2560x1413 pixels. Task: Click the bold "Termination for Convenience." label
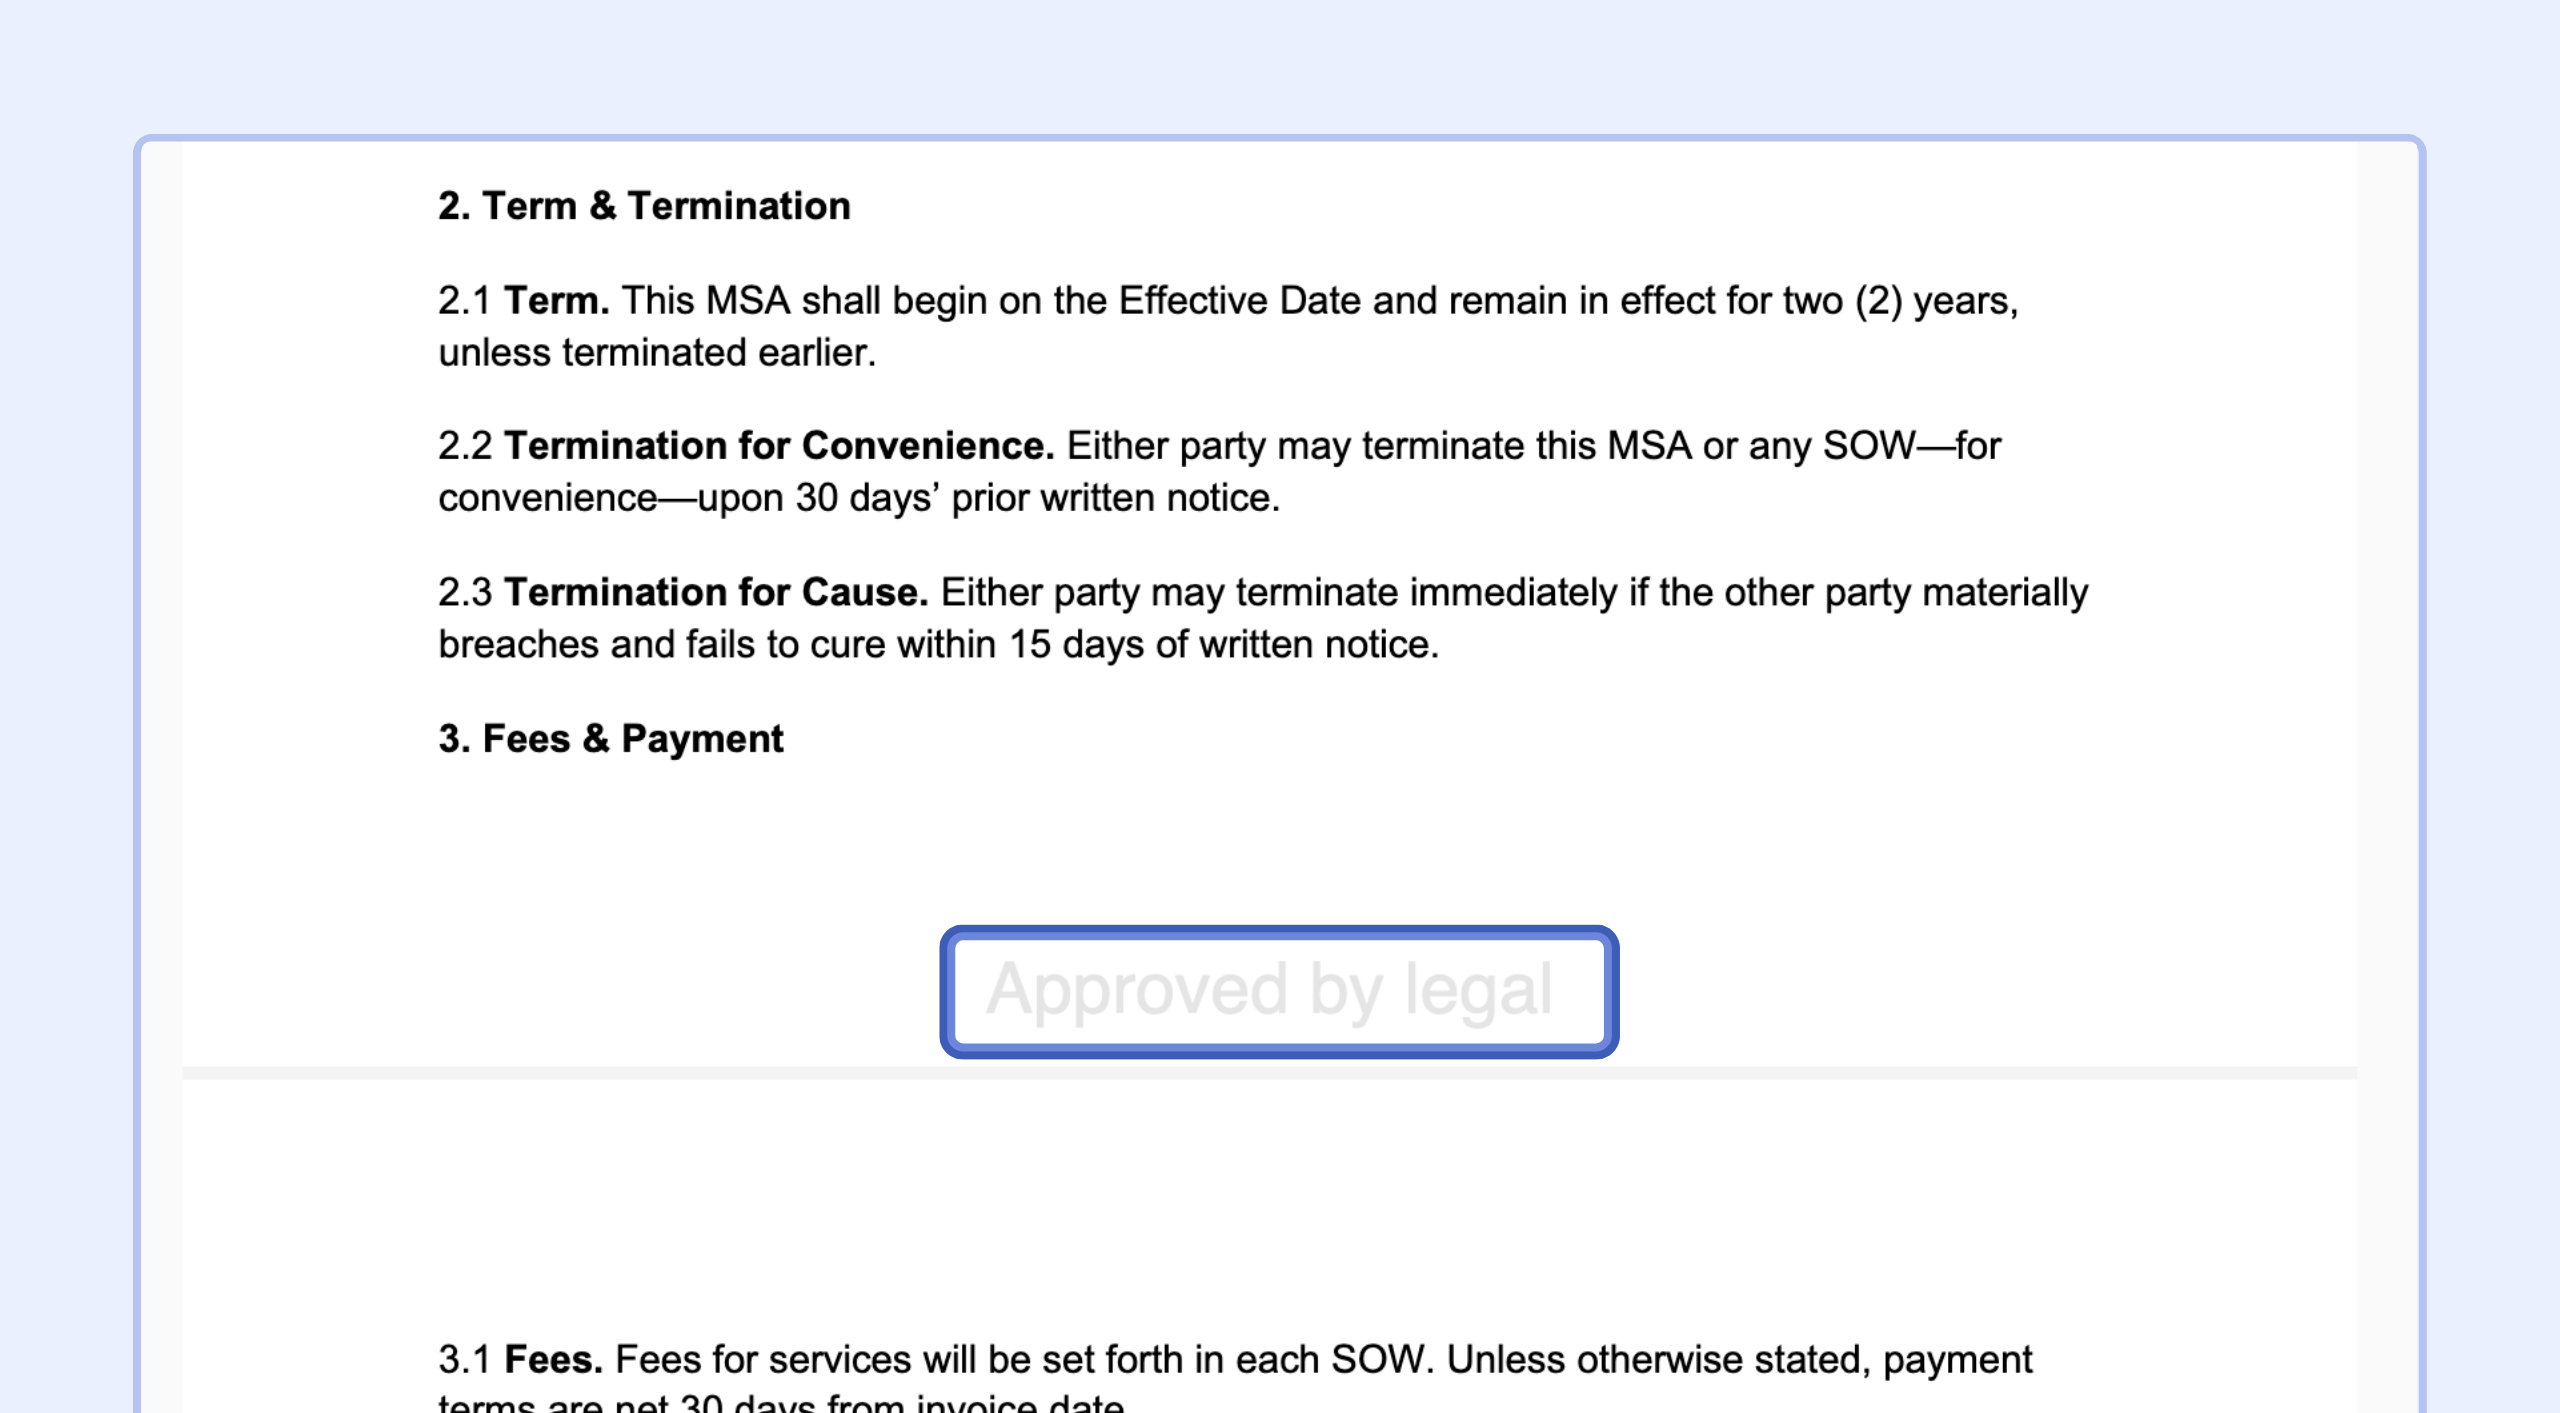pyautogui.click(x=779, y=446)
